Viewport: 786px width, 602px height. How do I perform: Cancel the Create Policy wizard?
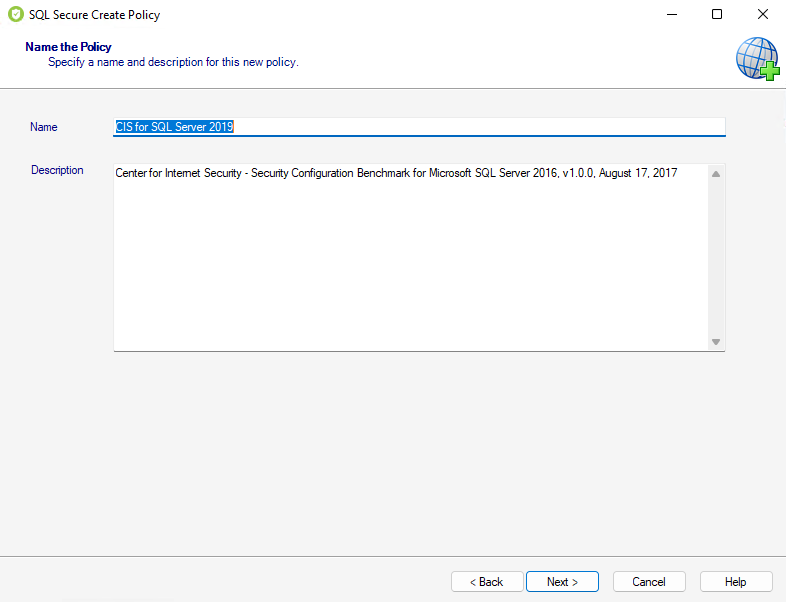[x=649, y=581]
